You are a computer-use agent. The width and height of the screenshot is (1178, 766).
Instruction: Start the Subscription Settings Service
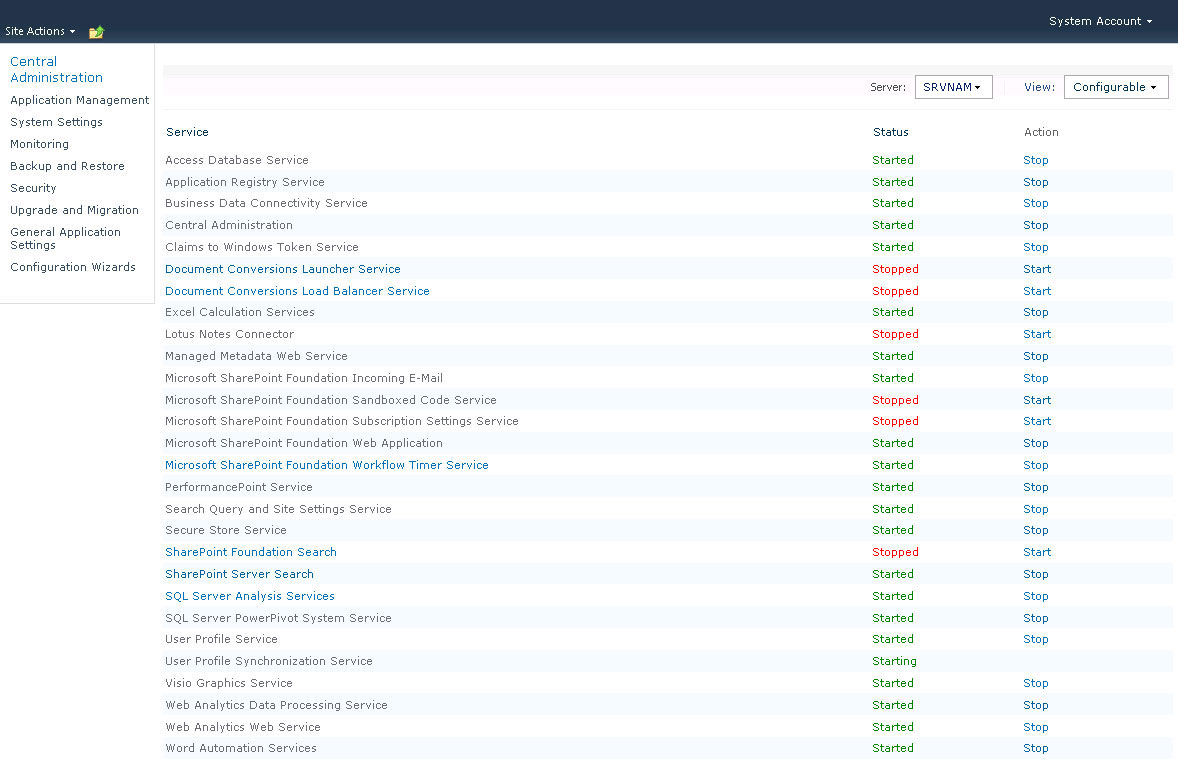click(x=1037, y=421)
